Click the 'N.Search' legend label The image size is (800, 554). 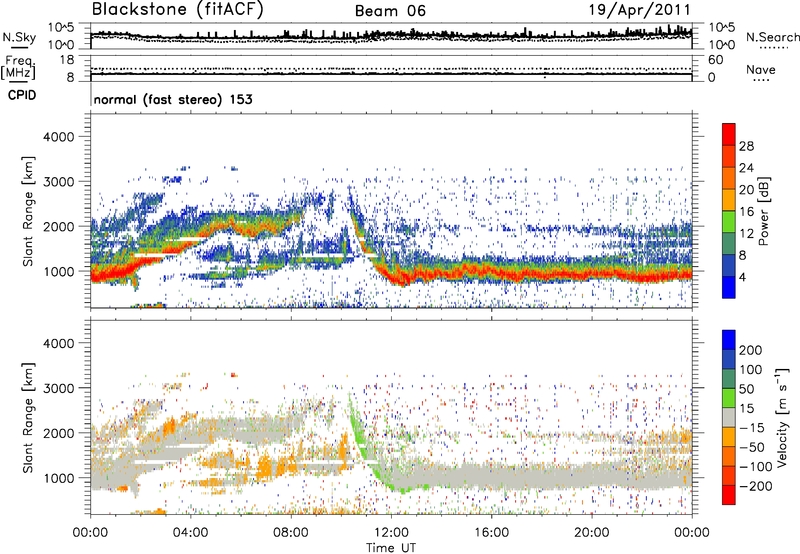click(772, 37)
